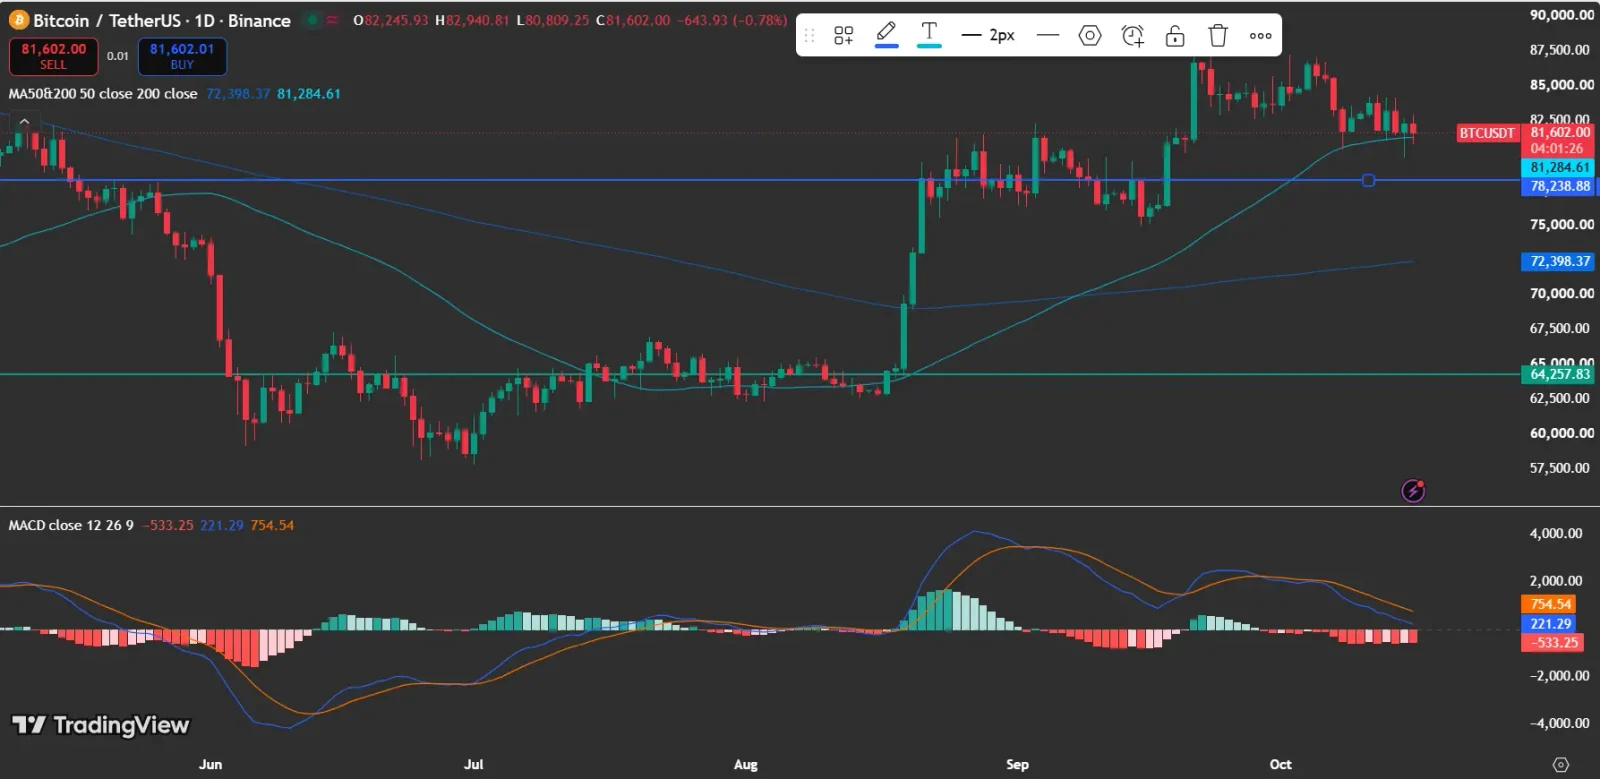This screenshot has height=779, width=1600.
Task: Click the 64,257.83 green line price label
Action: 1559,374
